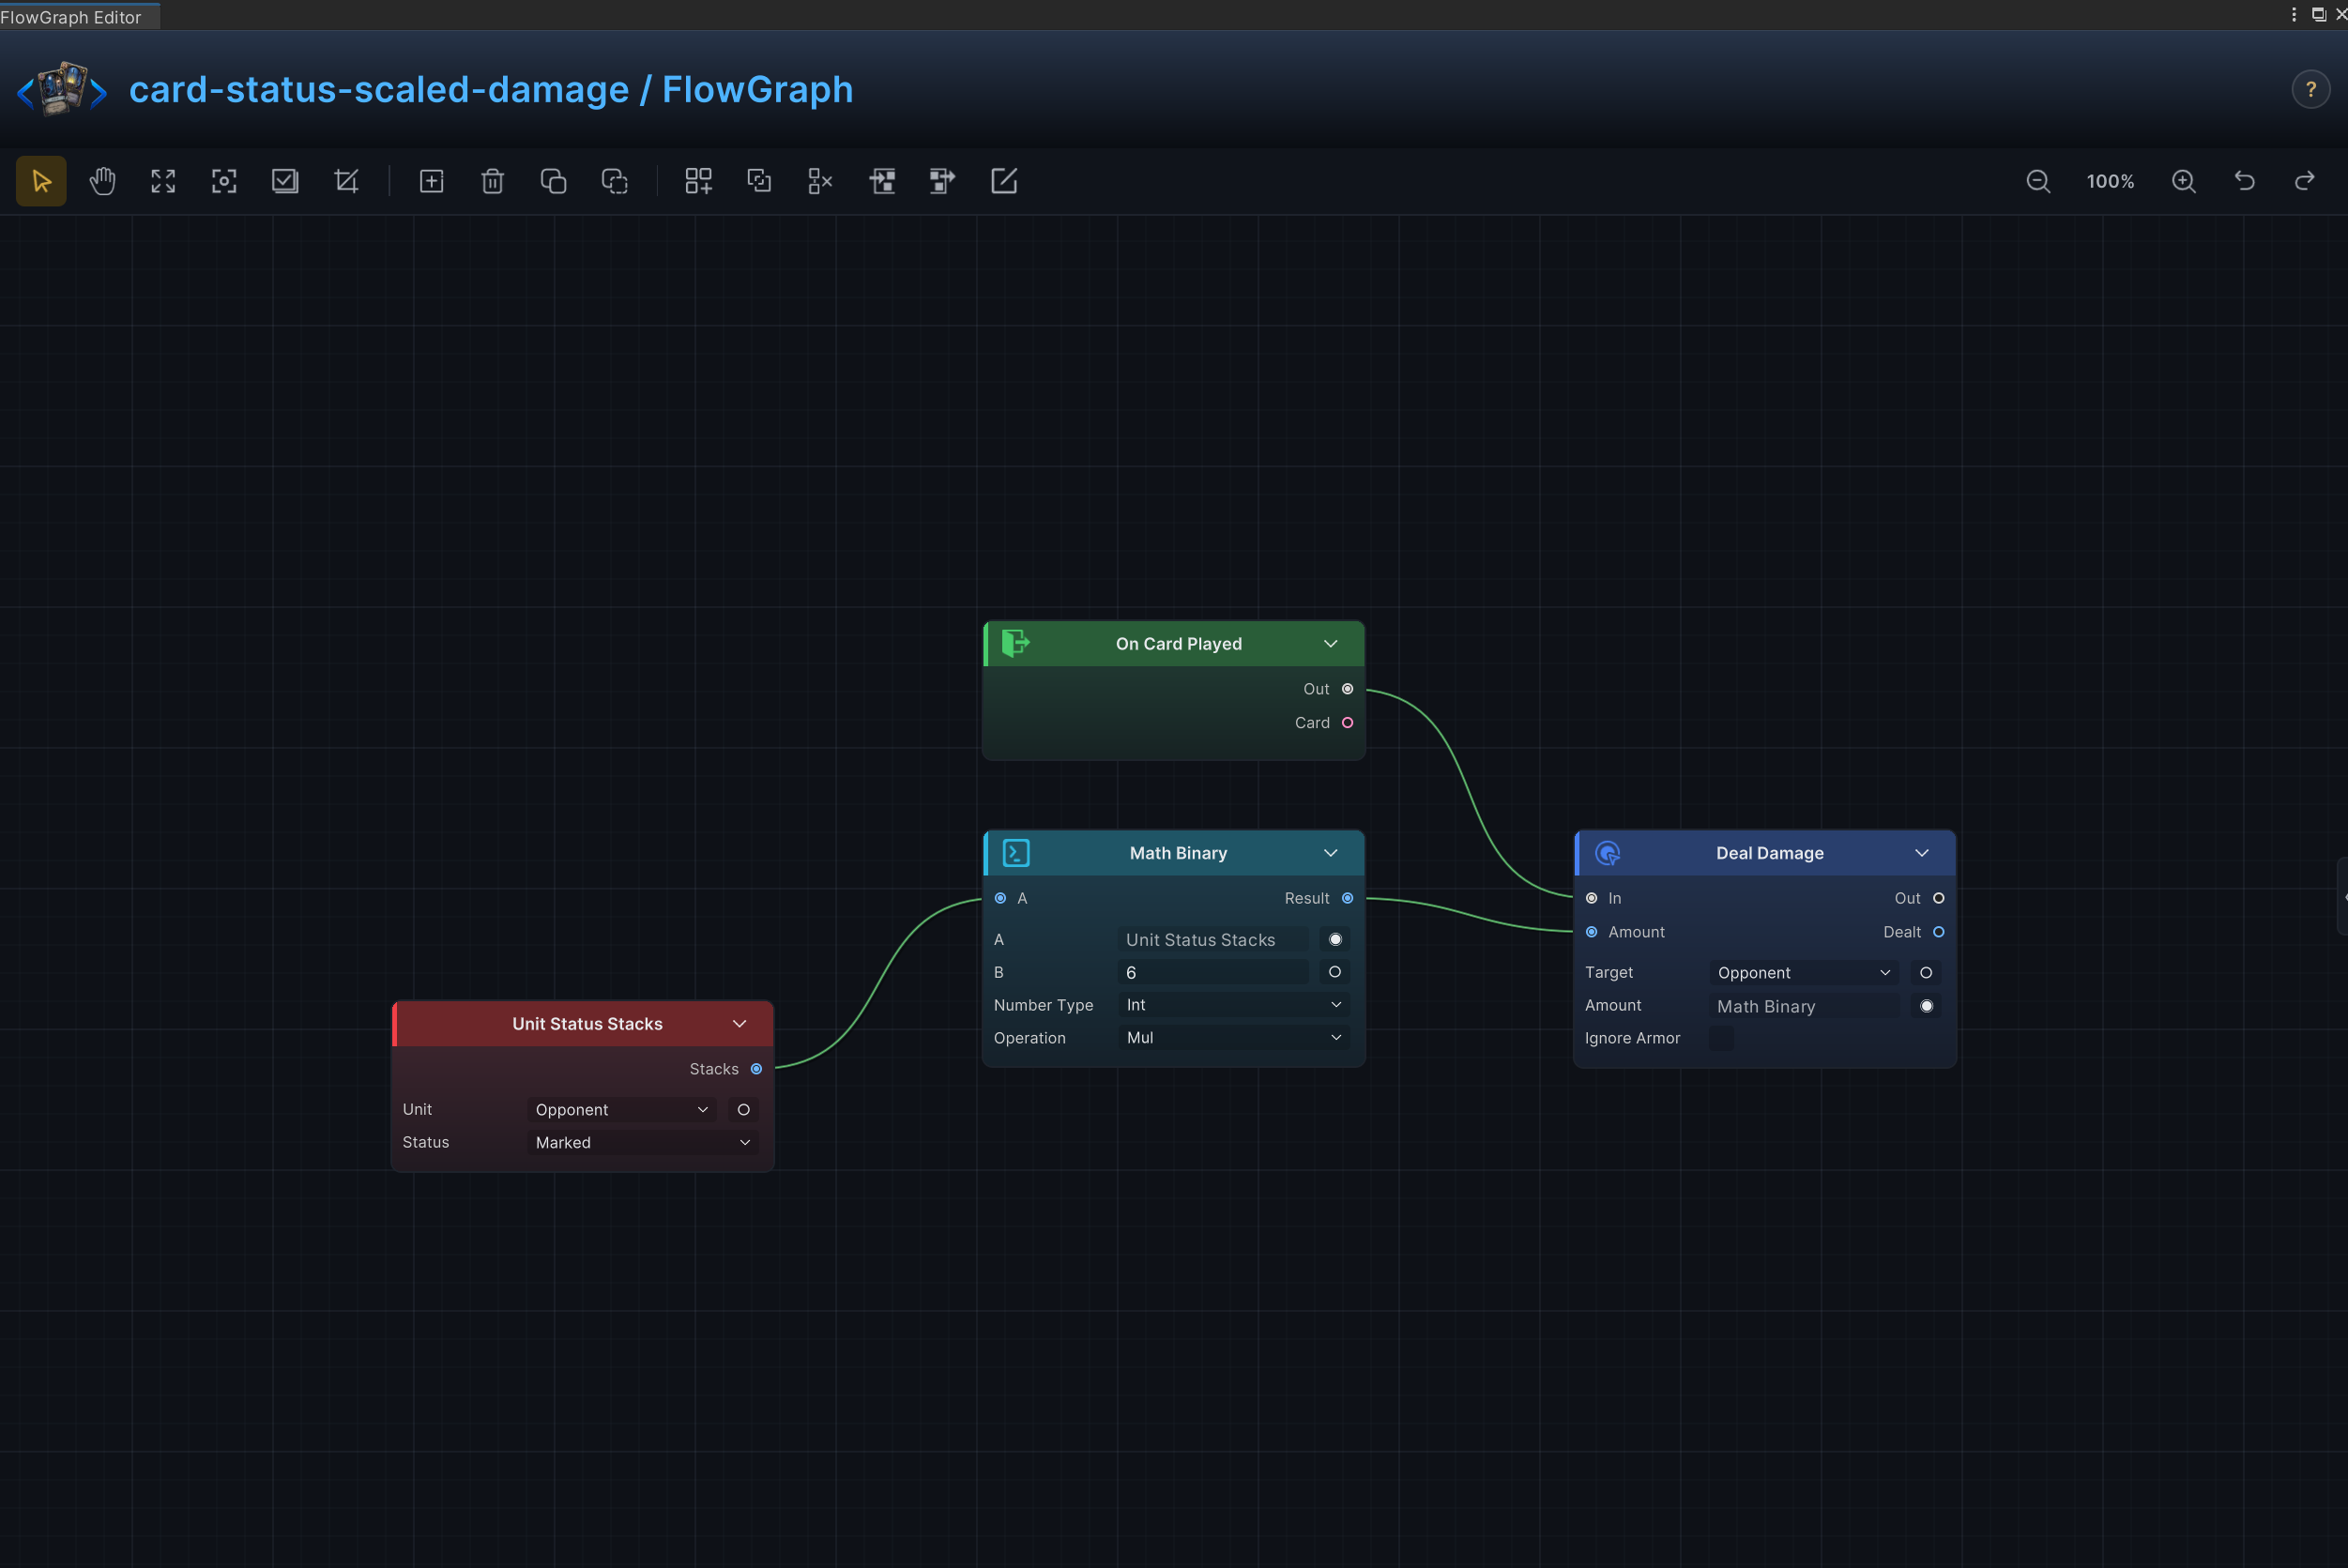Viewport: 2348px width, 1568px height.
Task: Open help with the question mark
Action: tap(2311, 89)
